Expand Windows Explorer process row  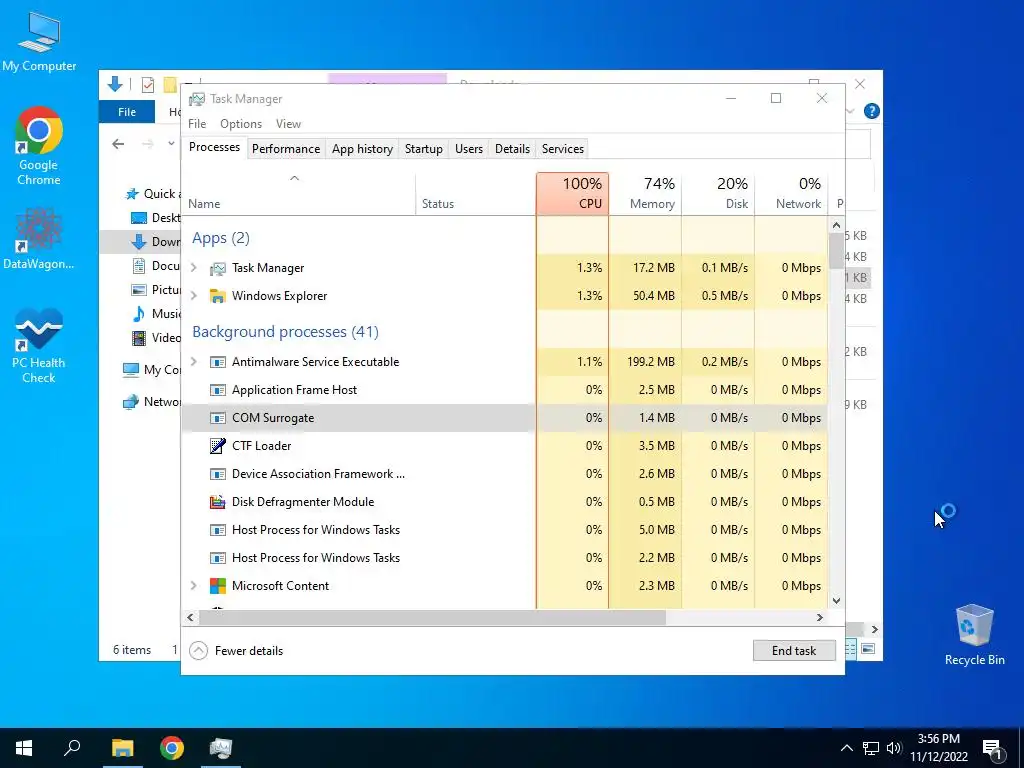click(x=194, y=296)
